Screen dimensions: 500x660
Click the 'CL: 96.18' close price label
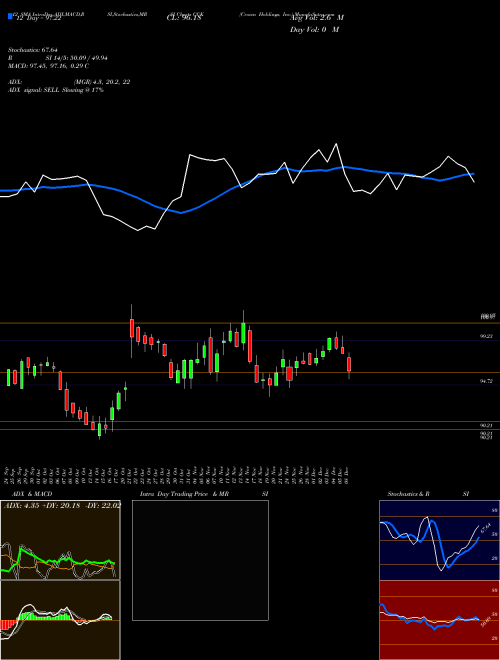point(184,18)
